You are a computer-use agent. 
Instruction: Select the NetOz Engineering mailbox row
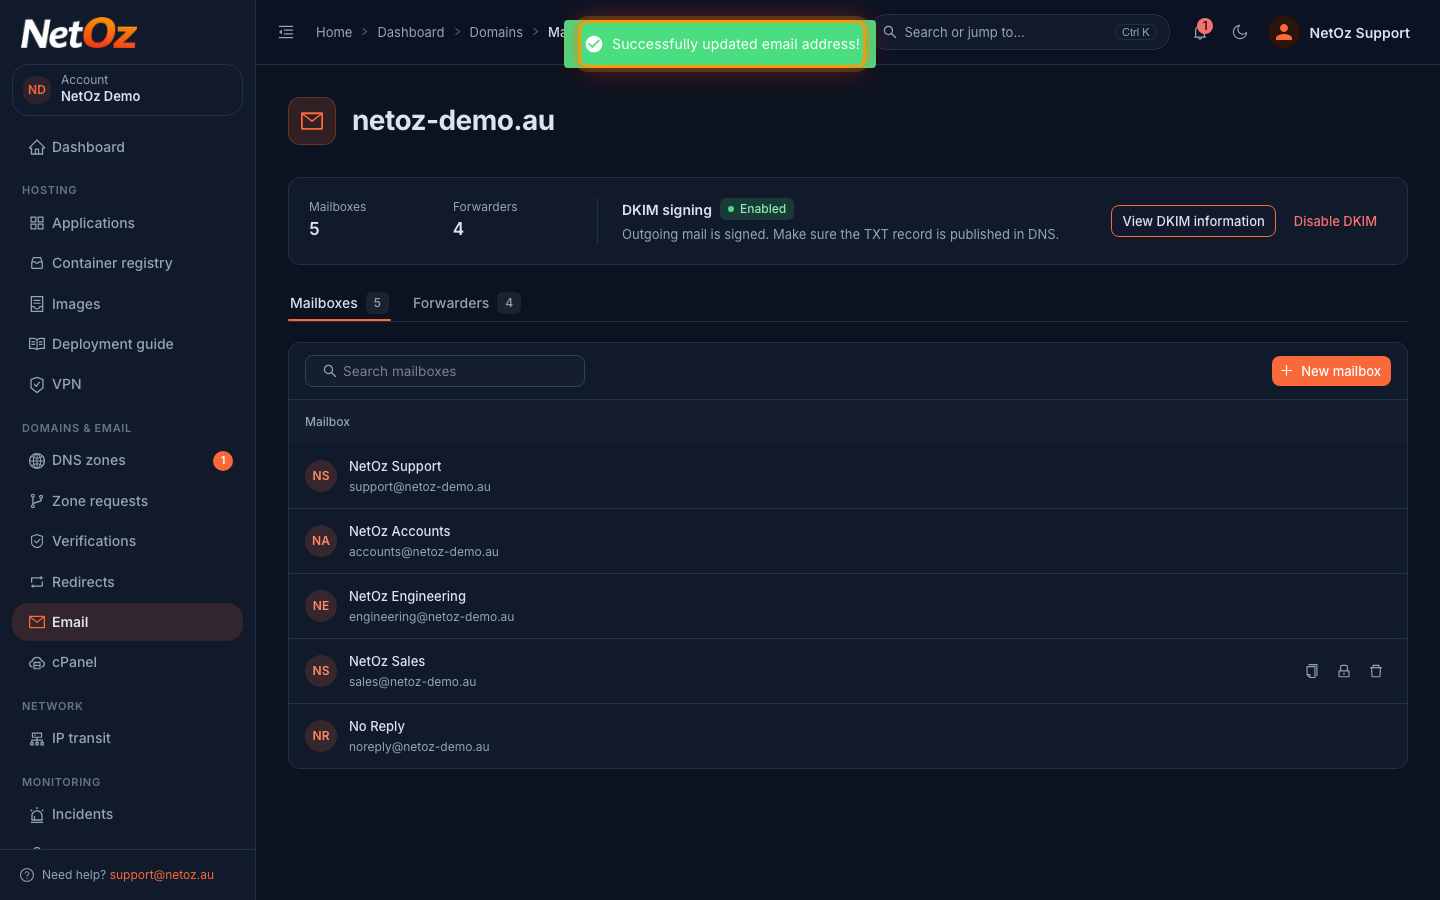tap(848, 606)
